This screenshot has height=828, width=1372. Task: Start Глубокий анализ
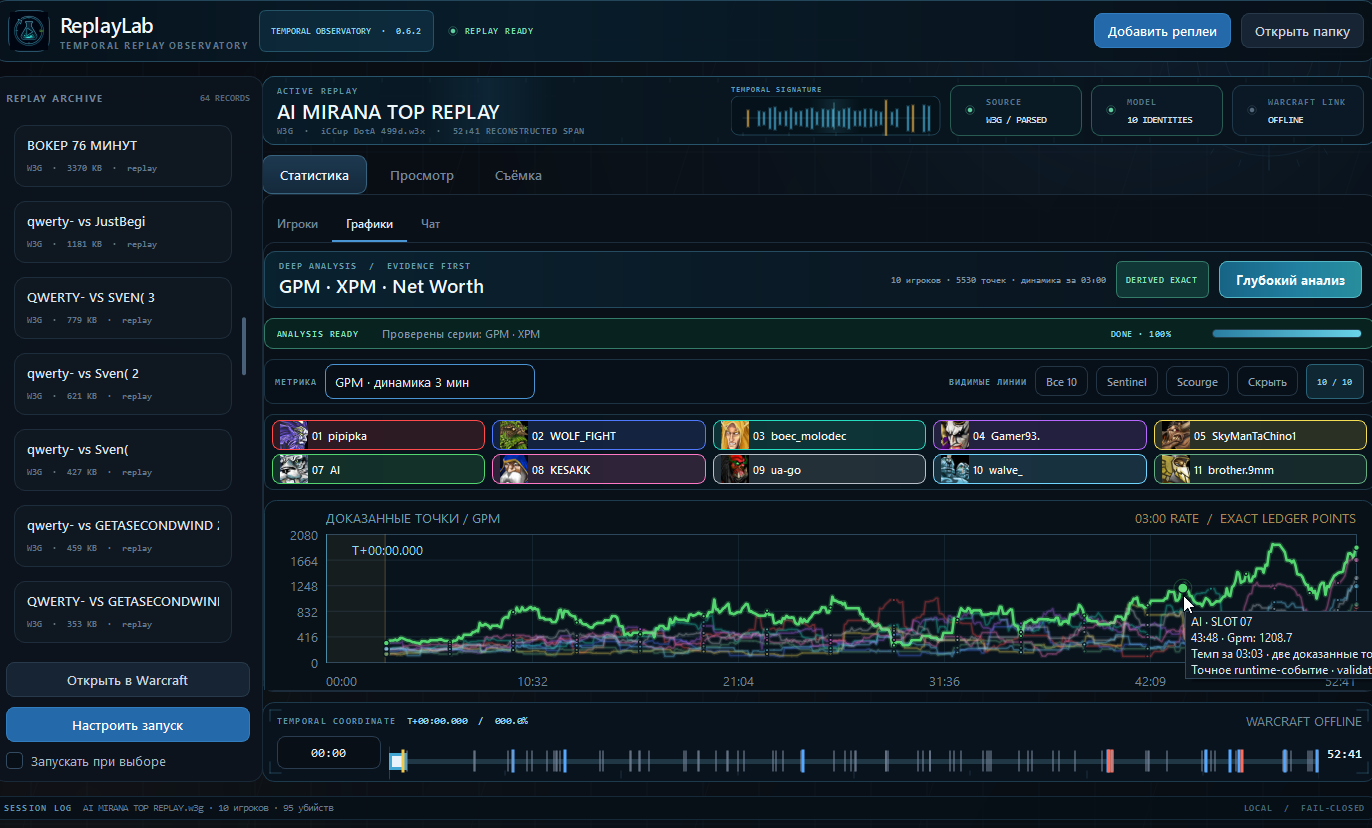1290,280
